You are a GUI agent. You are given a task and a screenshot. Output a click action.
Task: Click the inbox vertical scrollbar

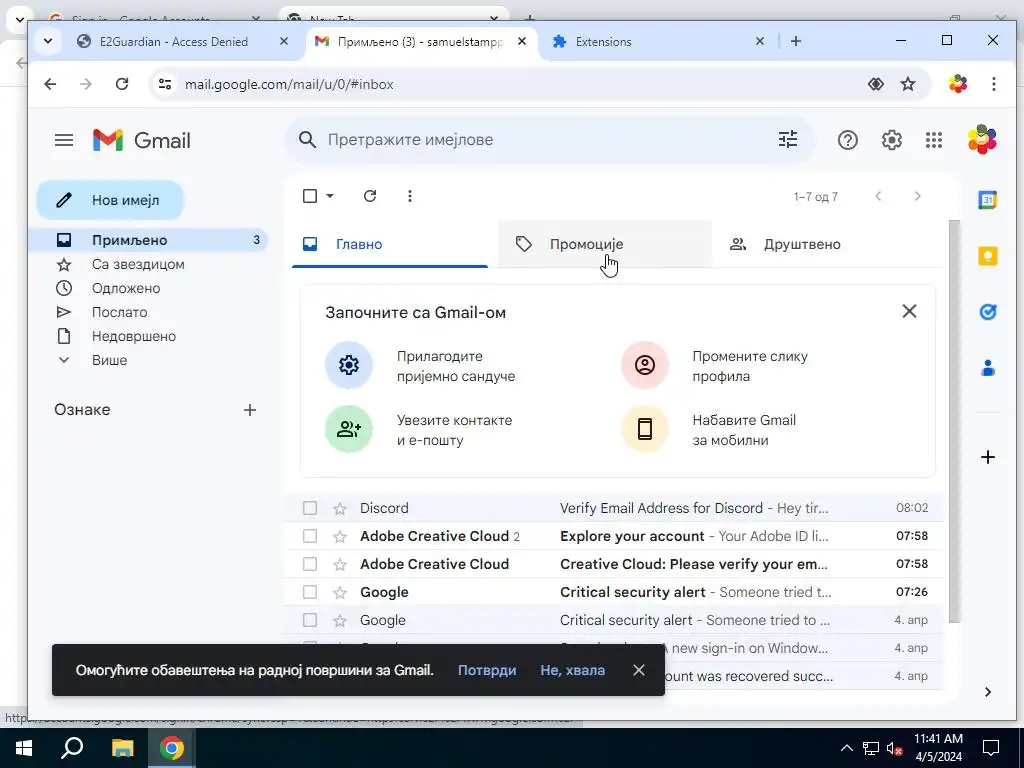(954, 421)
